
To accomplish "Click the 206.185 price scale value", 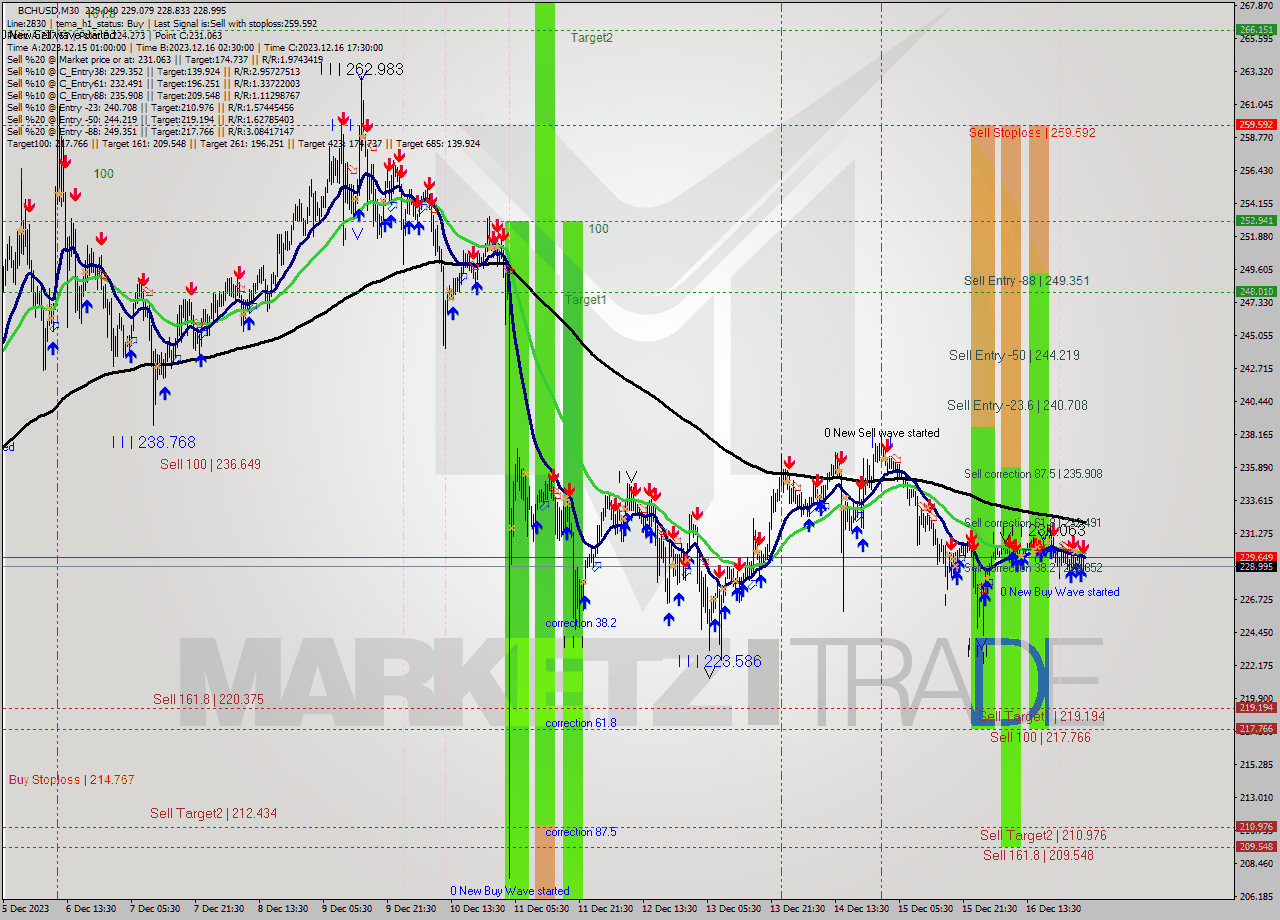I will pyautogui.click(x=1256, y=897).
